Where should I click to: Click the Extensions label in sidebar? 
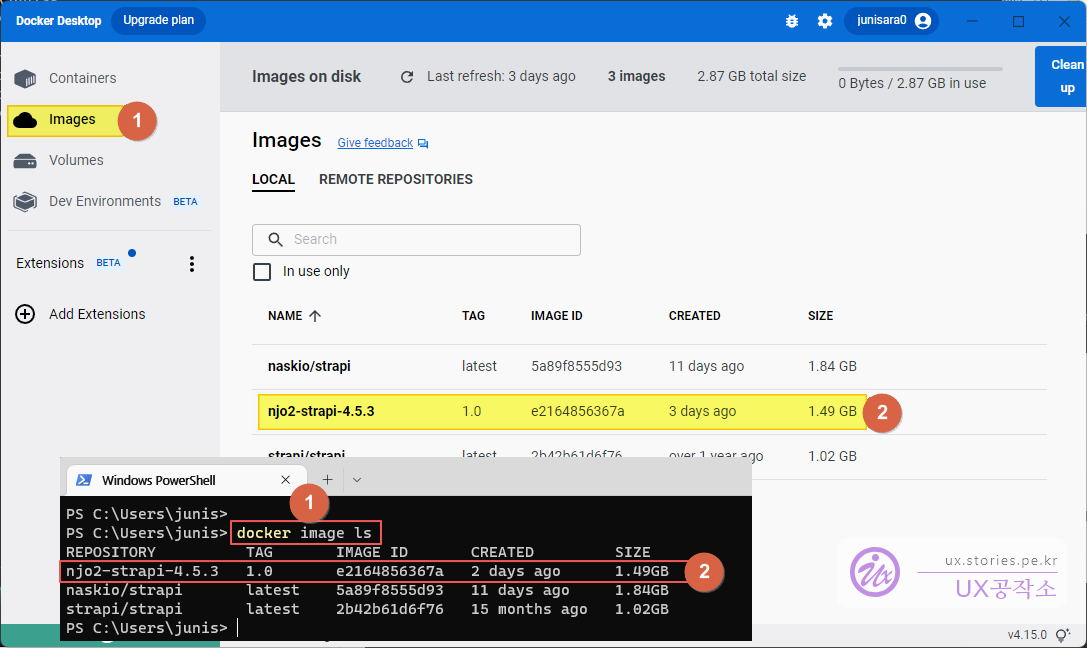(50, 263)
